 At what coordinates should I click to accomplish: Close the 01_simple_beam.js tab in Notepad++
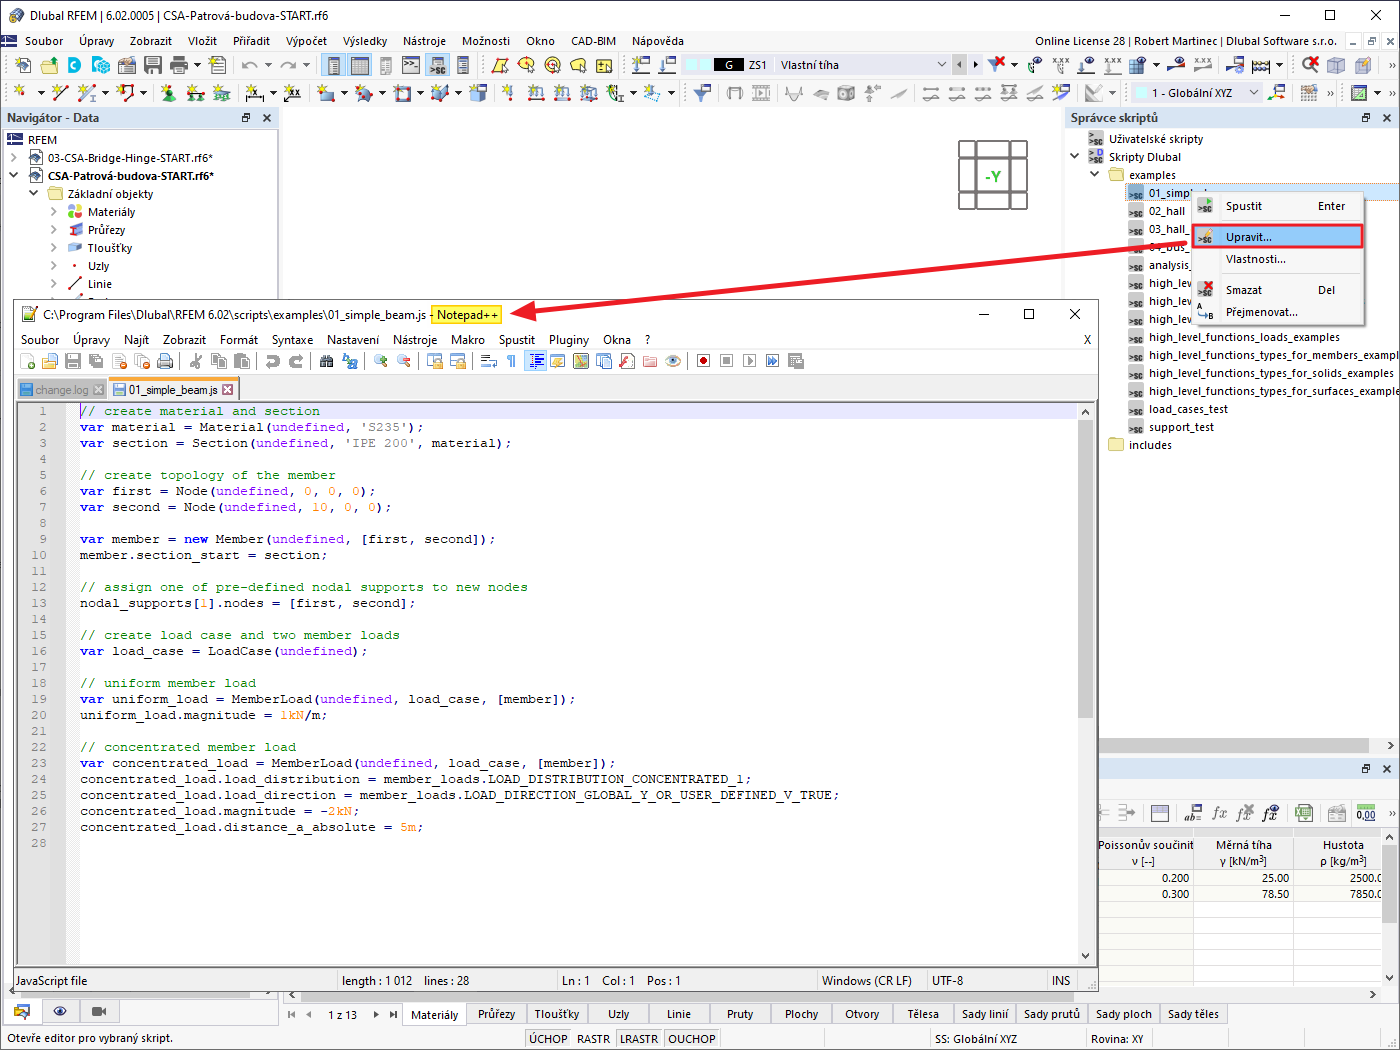pyautogui.click(x=228, y=390)
